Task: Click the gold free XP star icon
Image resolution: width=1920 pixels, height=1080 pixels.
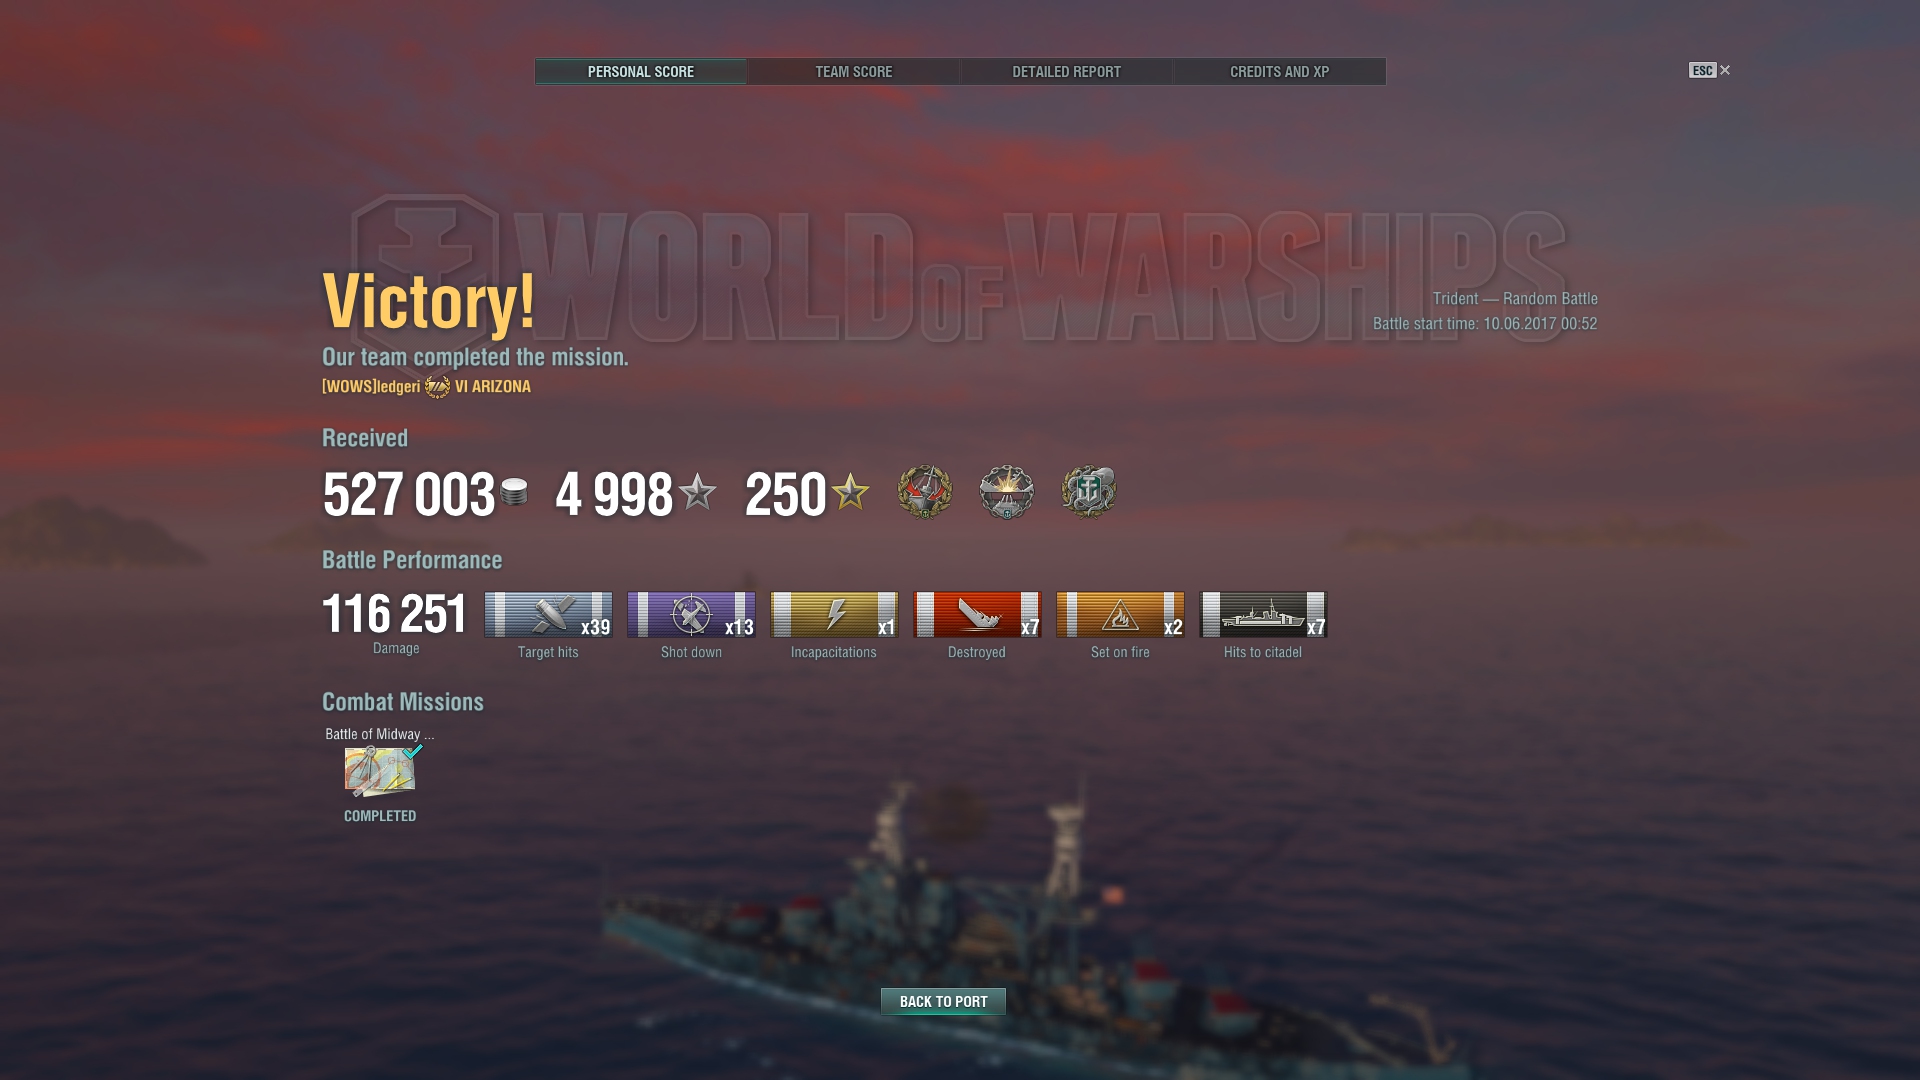Action: (x=850, y=492)
